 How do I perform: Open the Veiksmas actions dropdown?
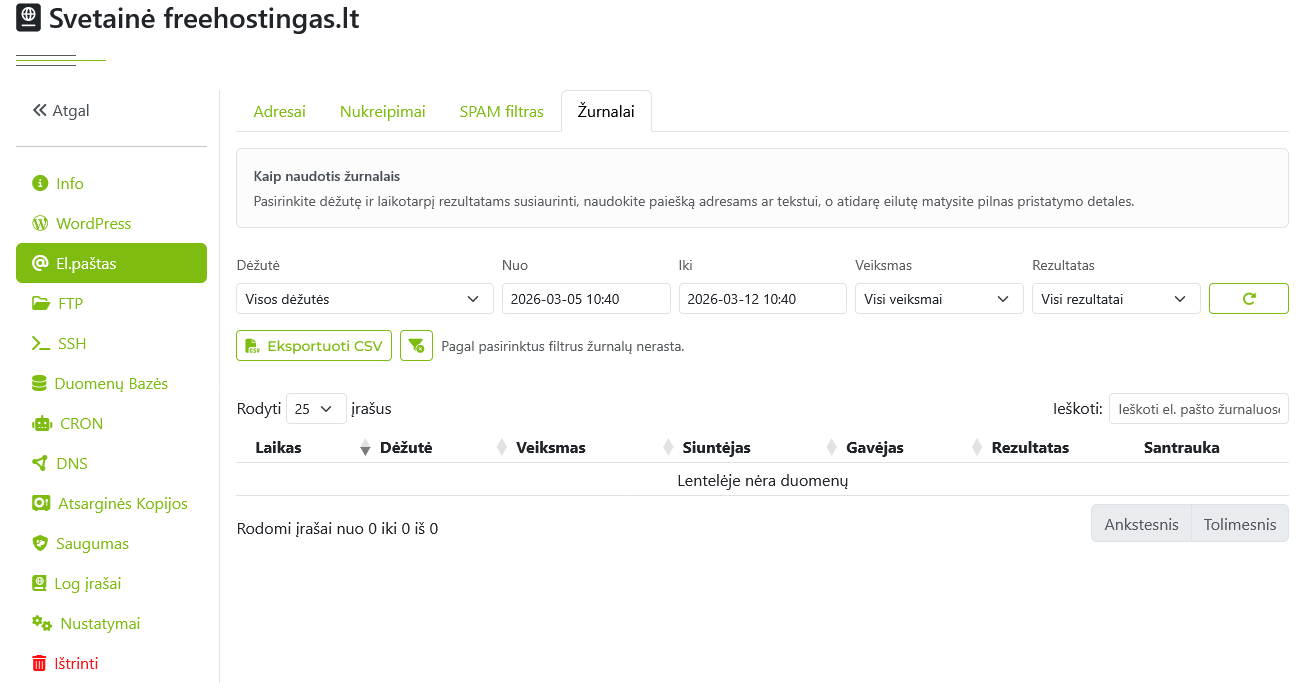pyautogui.click(x=938, y=298)
